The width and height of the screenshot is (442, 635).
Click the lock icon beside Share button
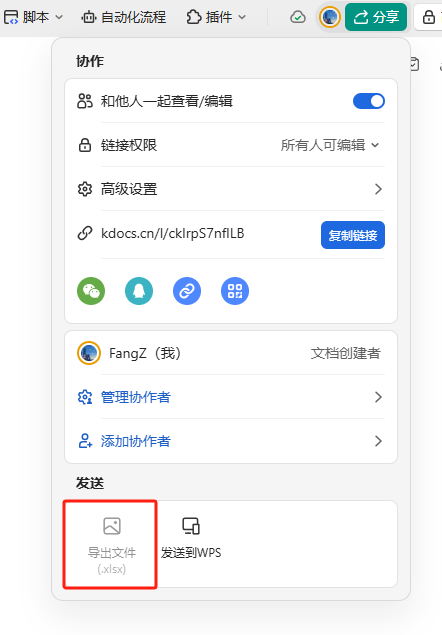pos(429,17)
